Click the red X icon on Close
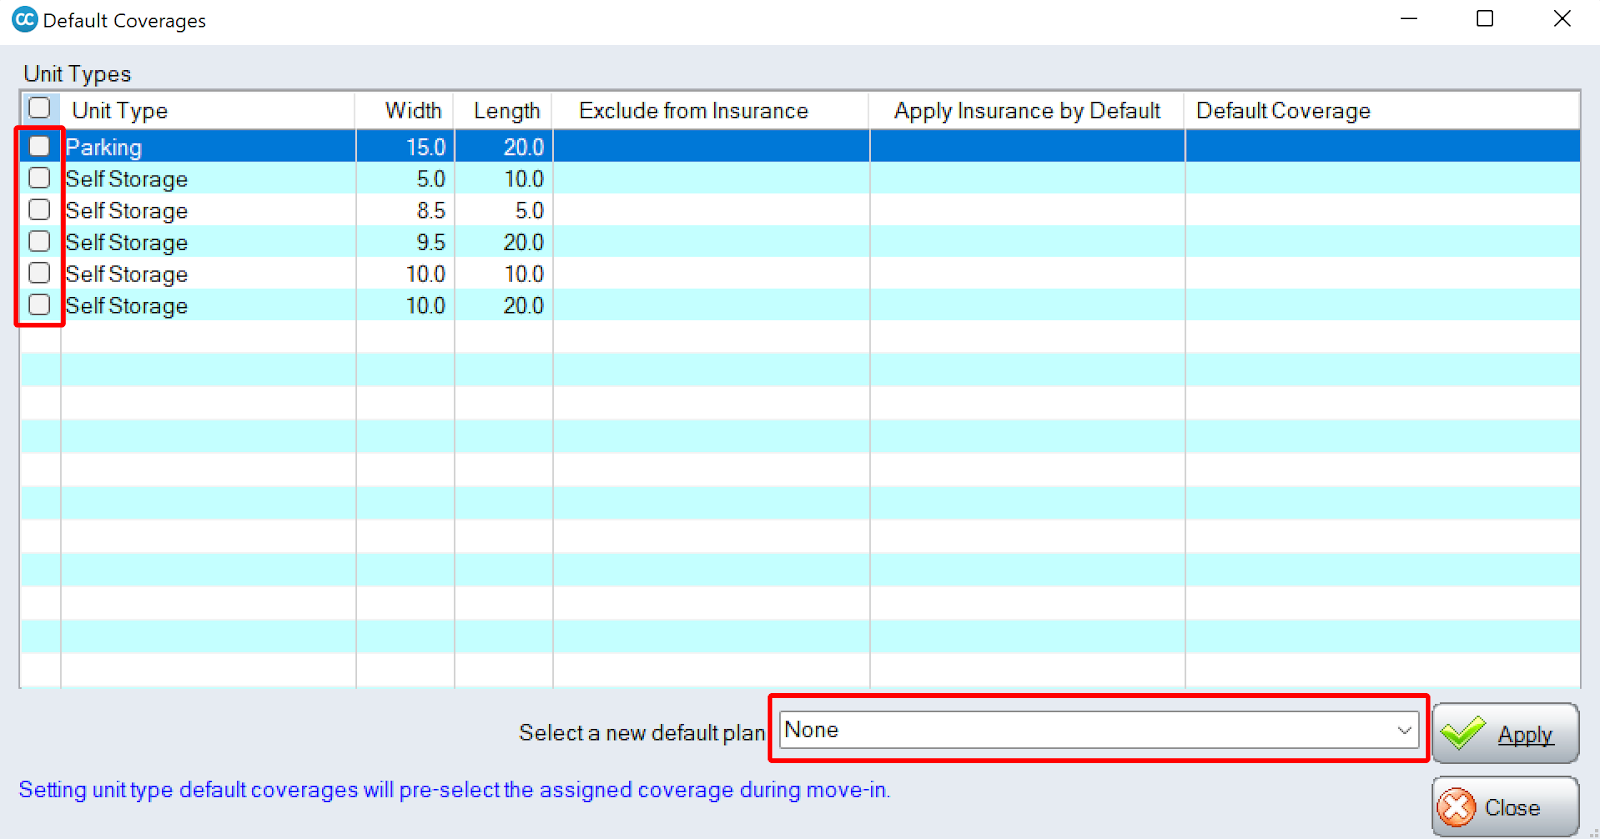This screenshot has height=839, width=1600. (x=1457, y=807)
